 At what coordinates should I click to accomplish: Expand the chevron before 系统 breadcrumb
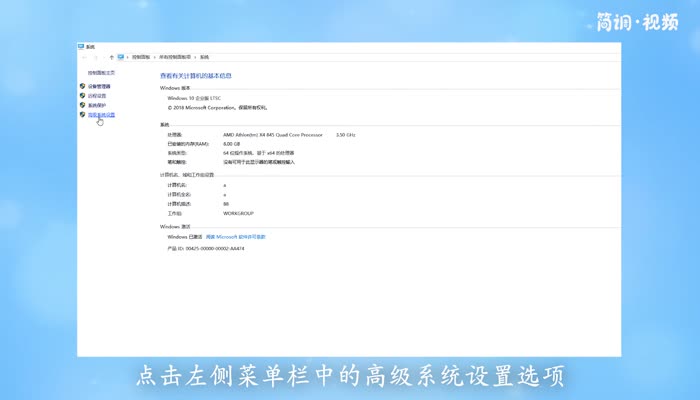click(195, 58)
